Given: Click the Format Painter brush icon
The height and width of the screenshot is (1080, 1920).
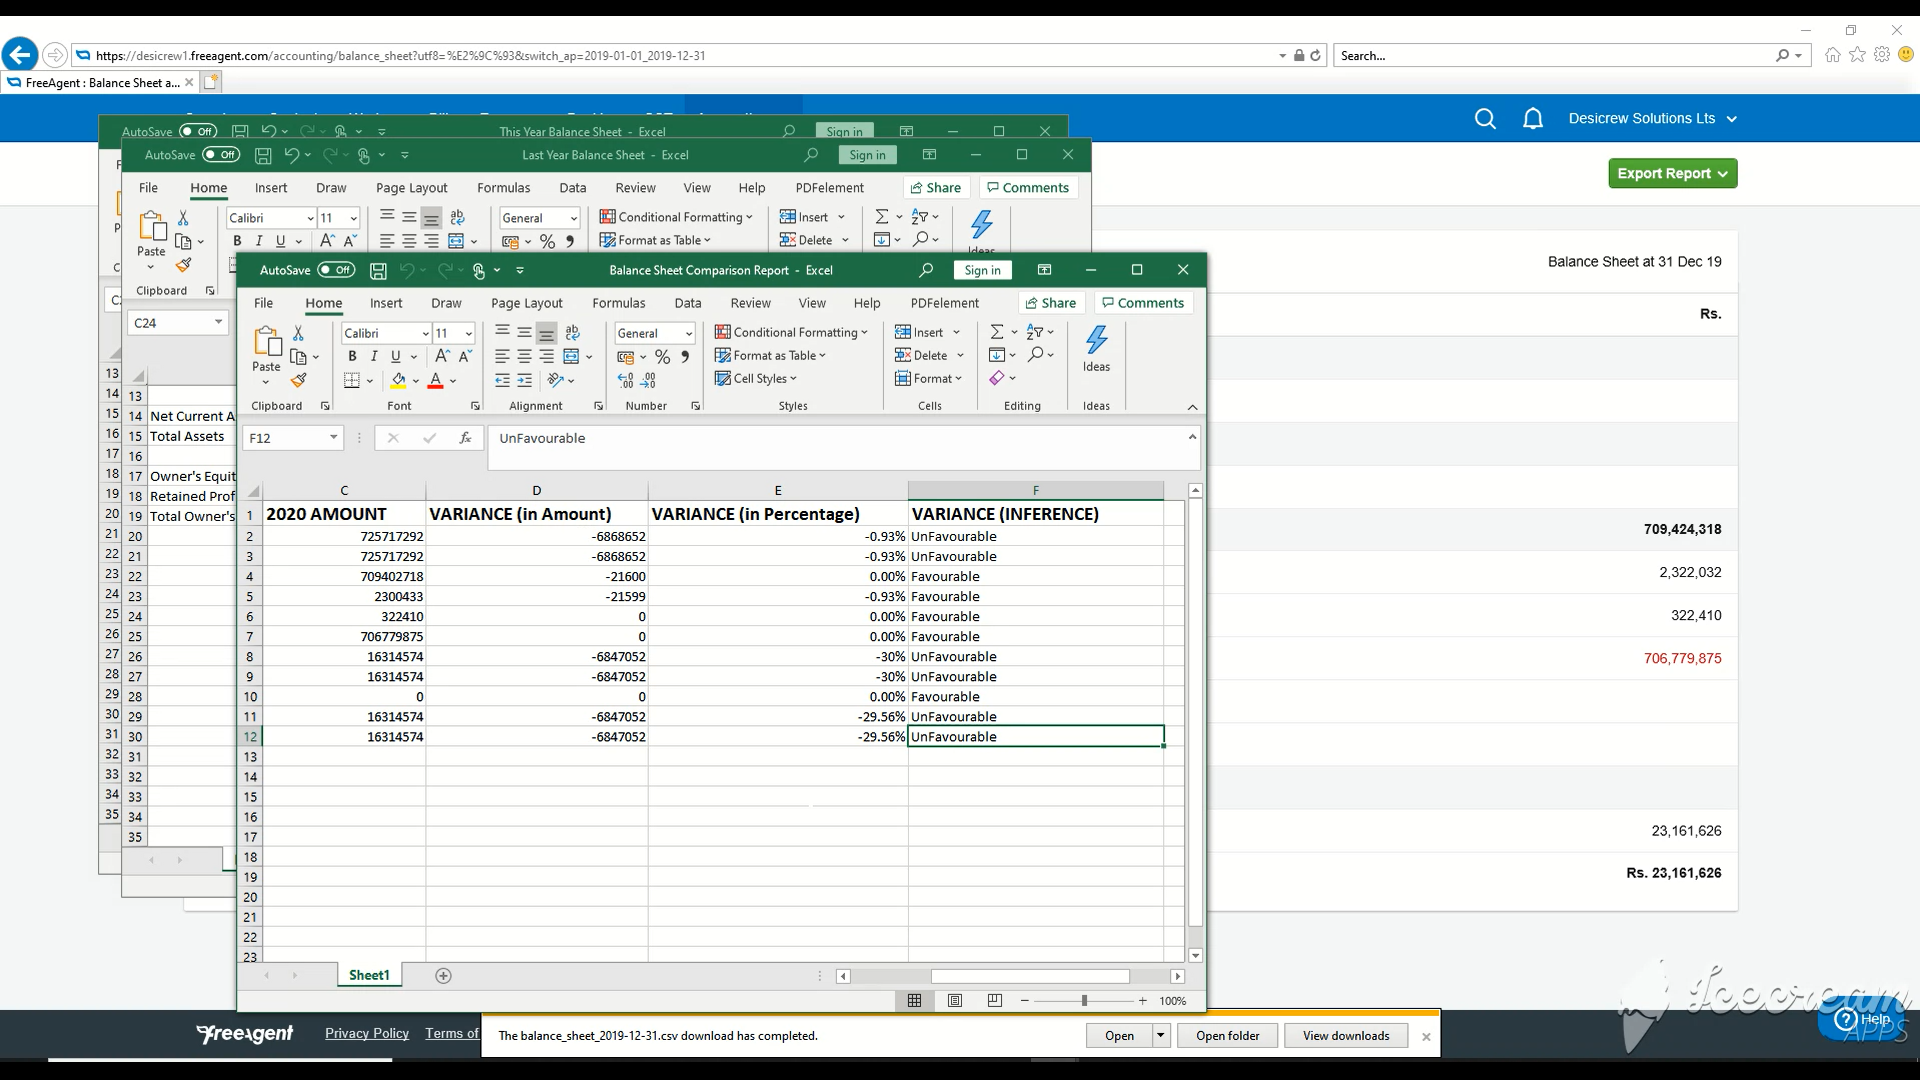Looking at the screenshot, I should (298, 380).
